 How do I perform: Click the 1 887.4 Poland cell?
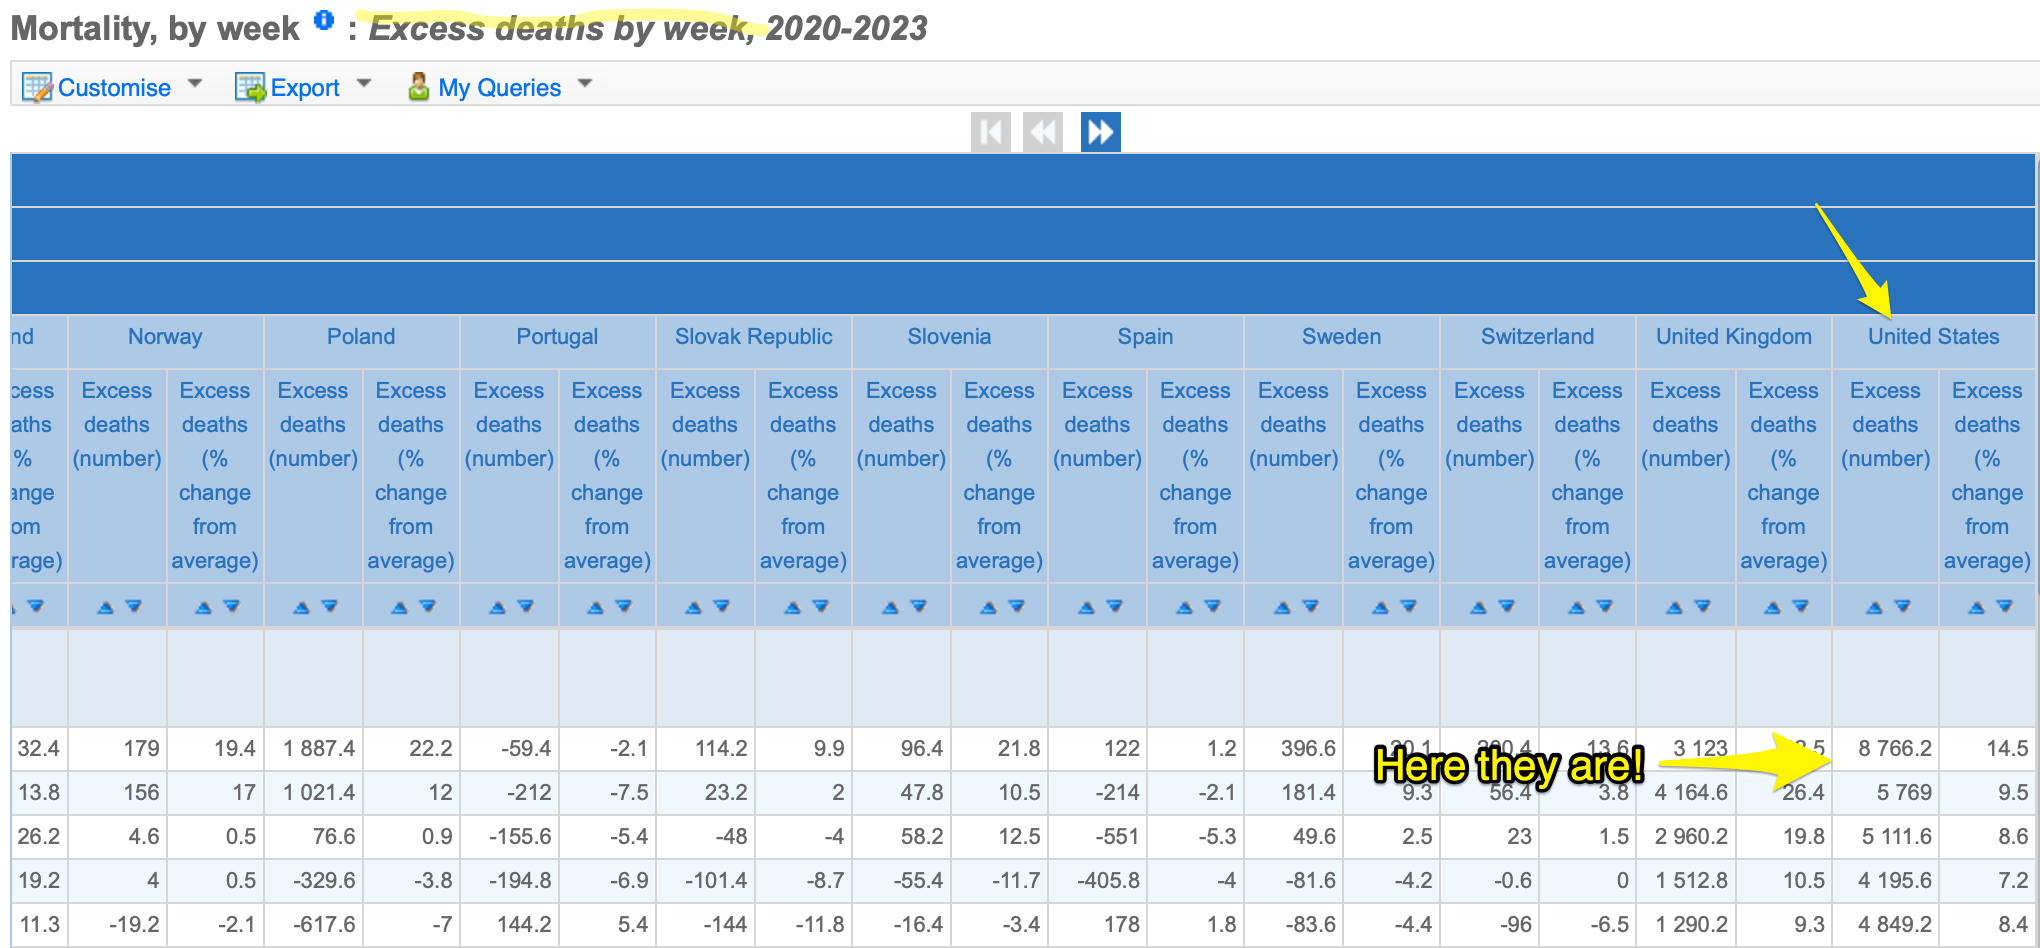(314, 748)
